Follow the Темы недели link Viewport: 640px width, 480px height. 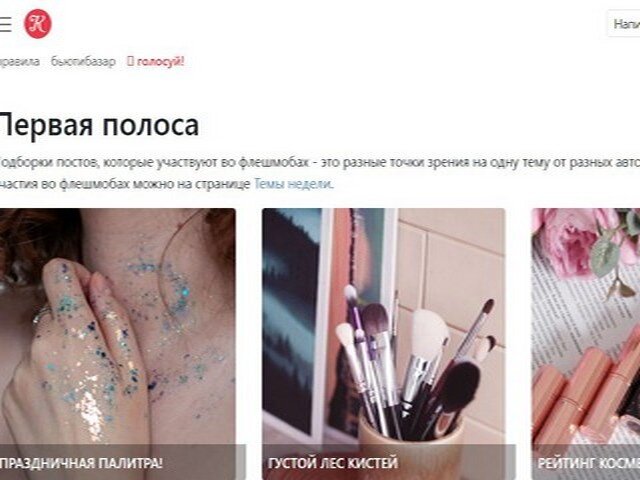[x=293, y=184]
